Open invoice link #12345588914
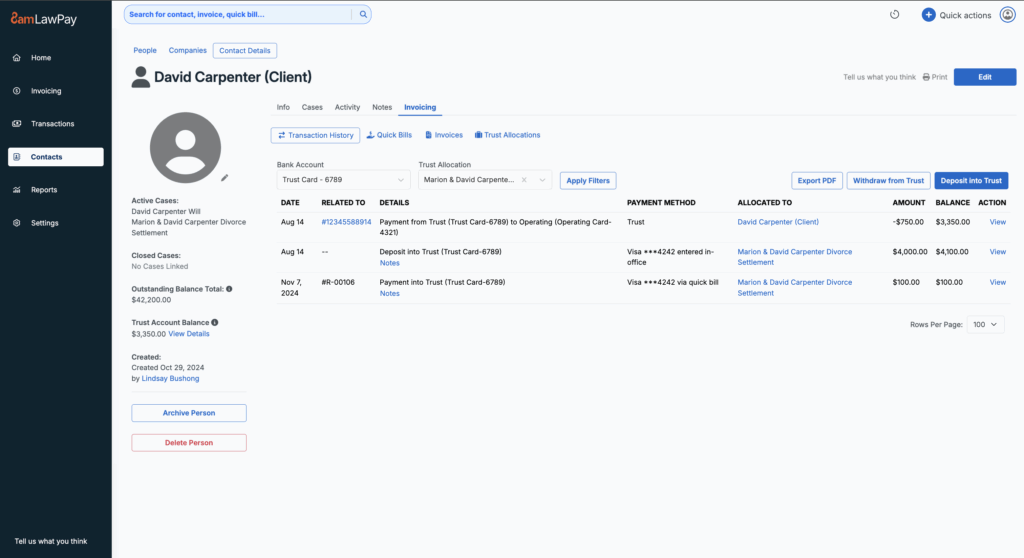Image resolution: width=1024 pixels, height=558 pixels. point(346,222)
